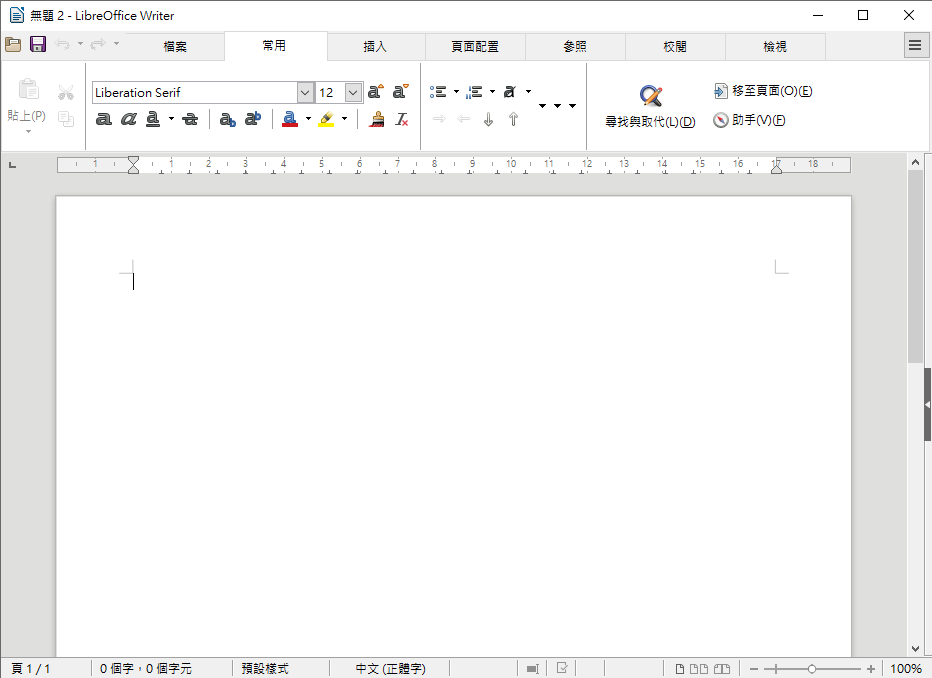Toggle bold formatting
This screenshot has width=932, height=678.
(103, 119)
